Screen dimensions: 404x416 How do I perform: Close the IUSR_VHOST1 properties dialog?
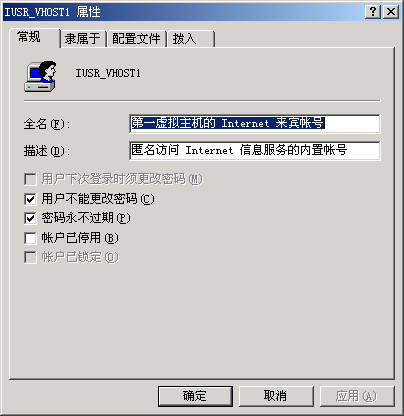[x=391, y=12]
